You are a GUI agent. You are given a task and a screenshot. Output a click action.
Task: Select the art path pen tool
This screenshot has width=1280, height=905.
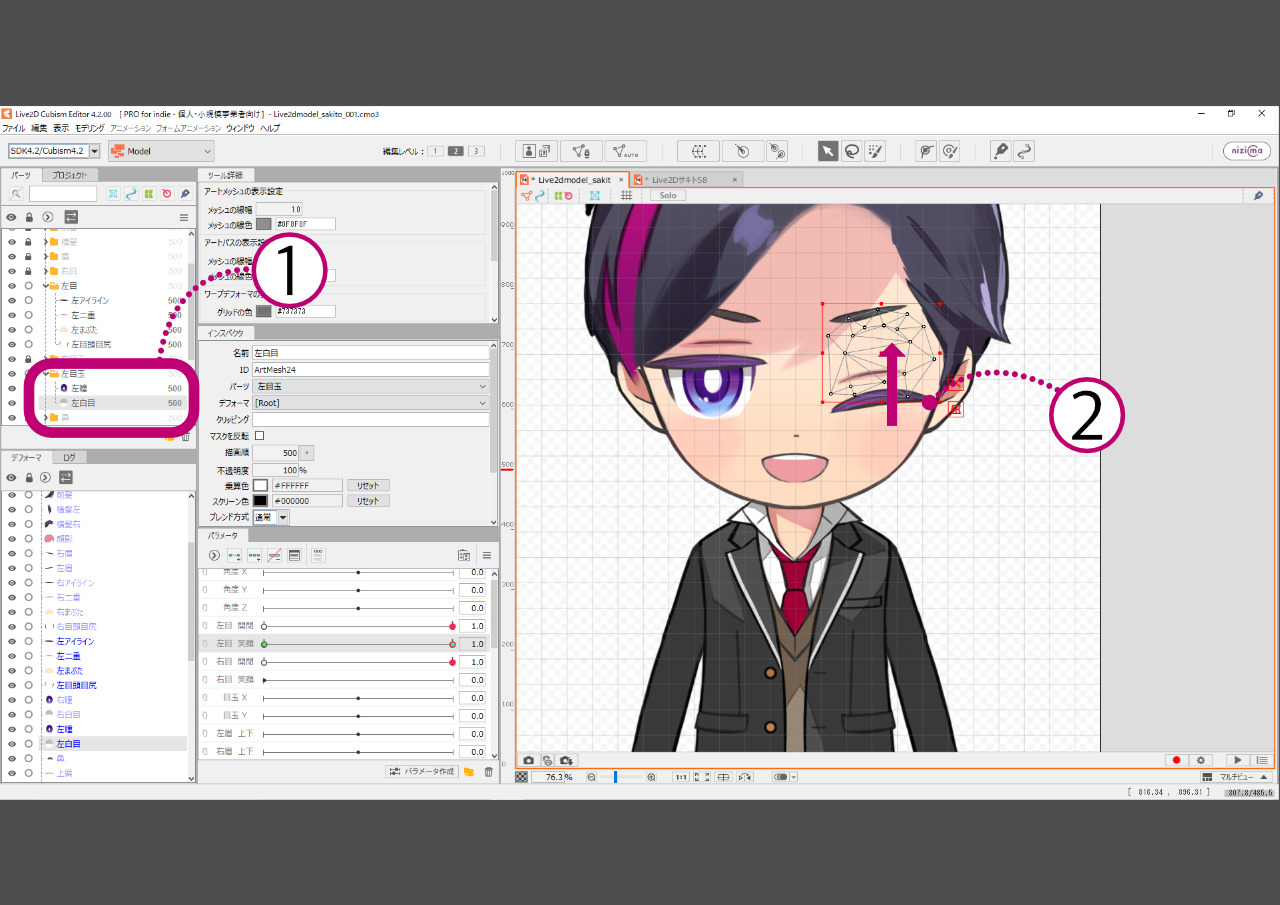coord(1000,151)
